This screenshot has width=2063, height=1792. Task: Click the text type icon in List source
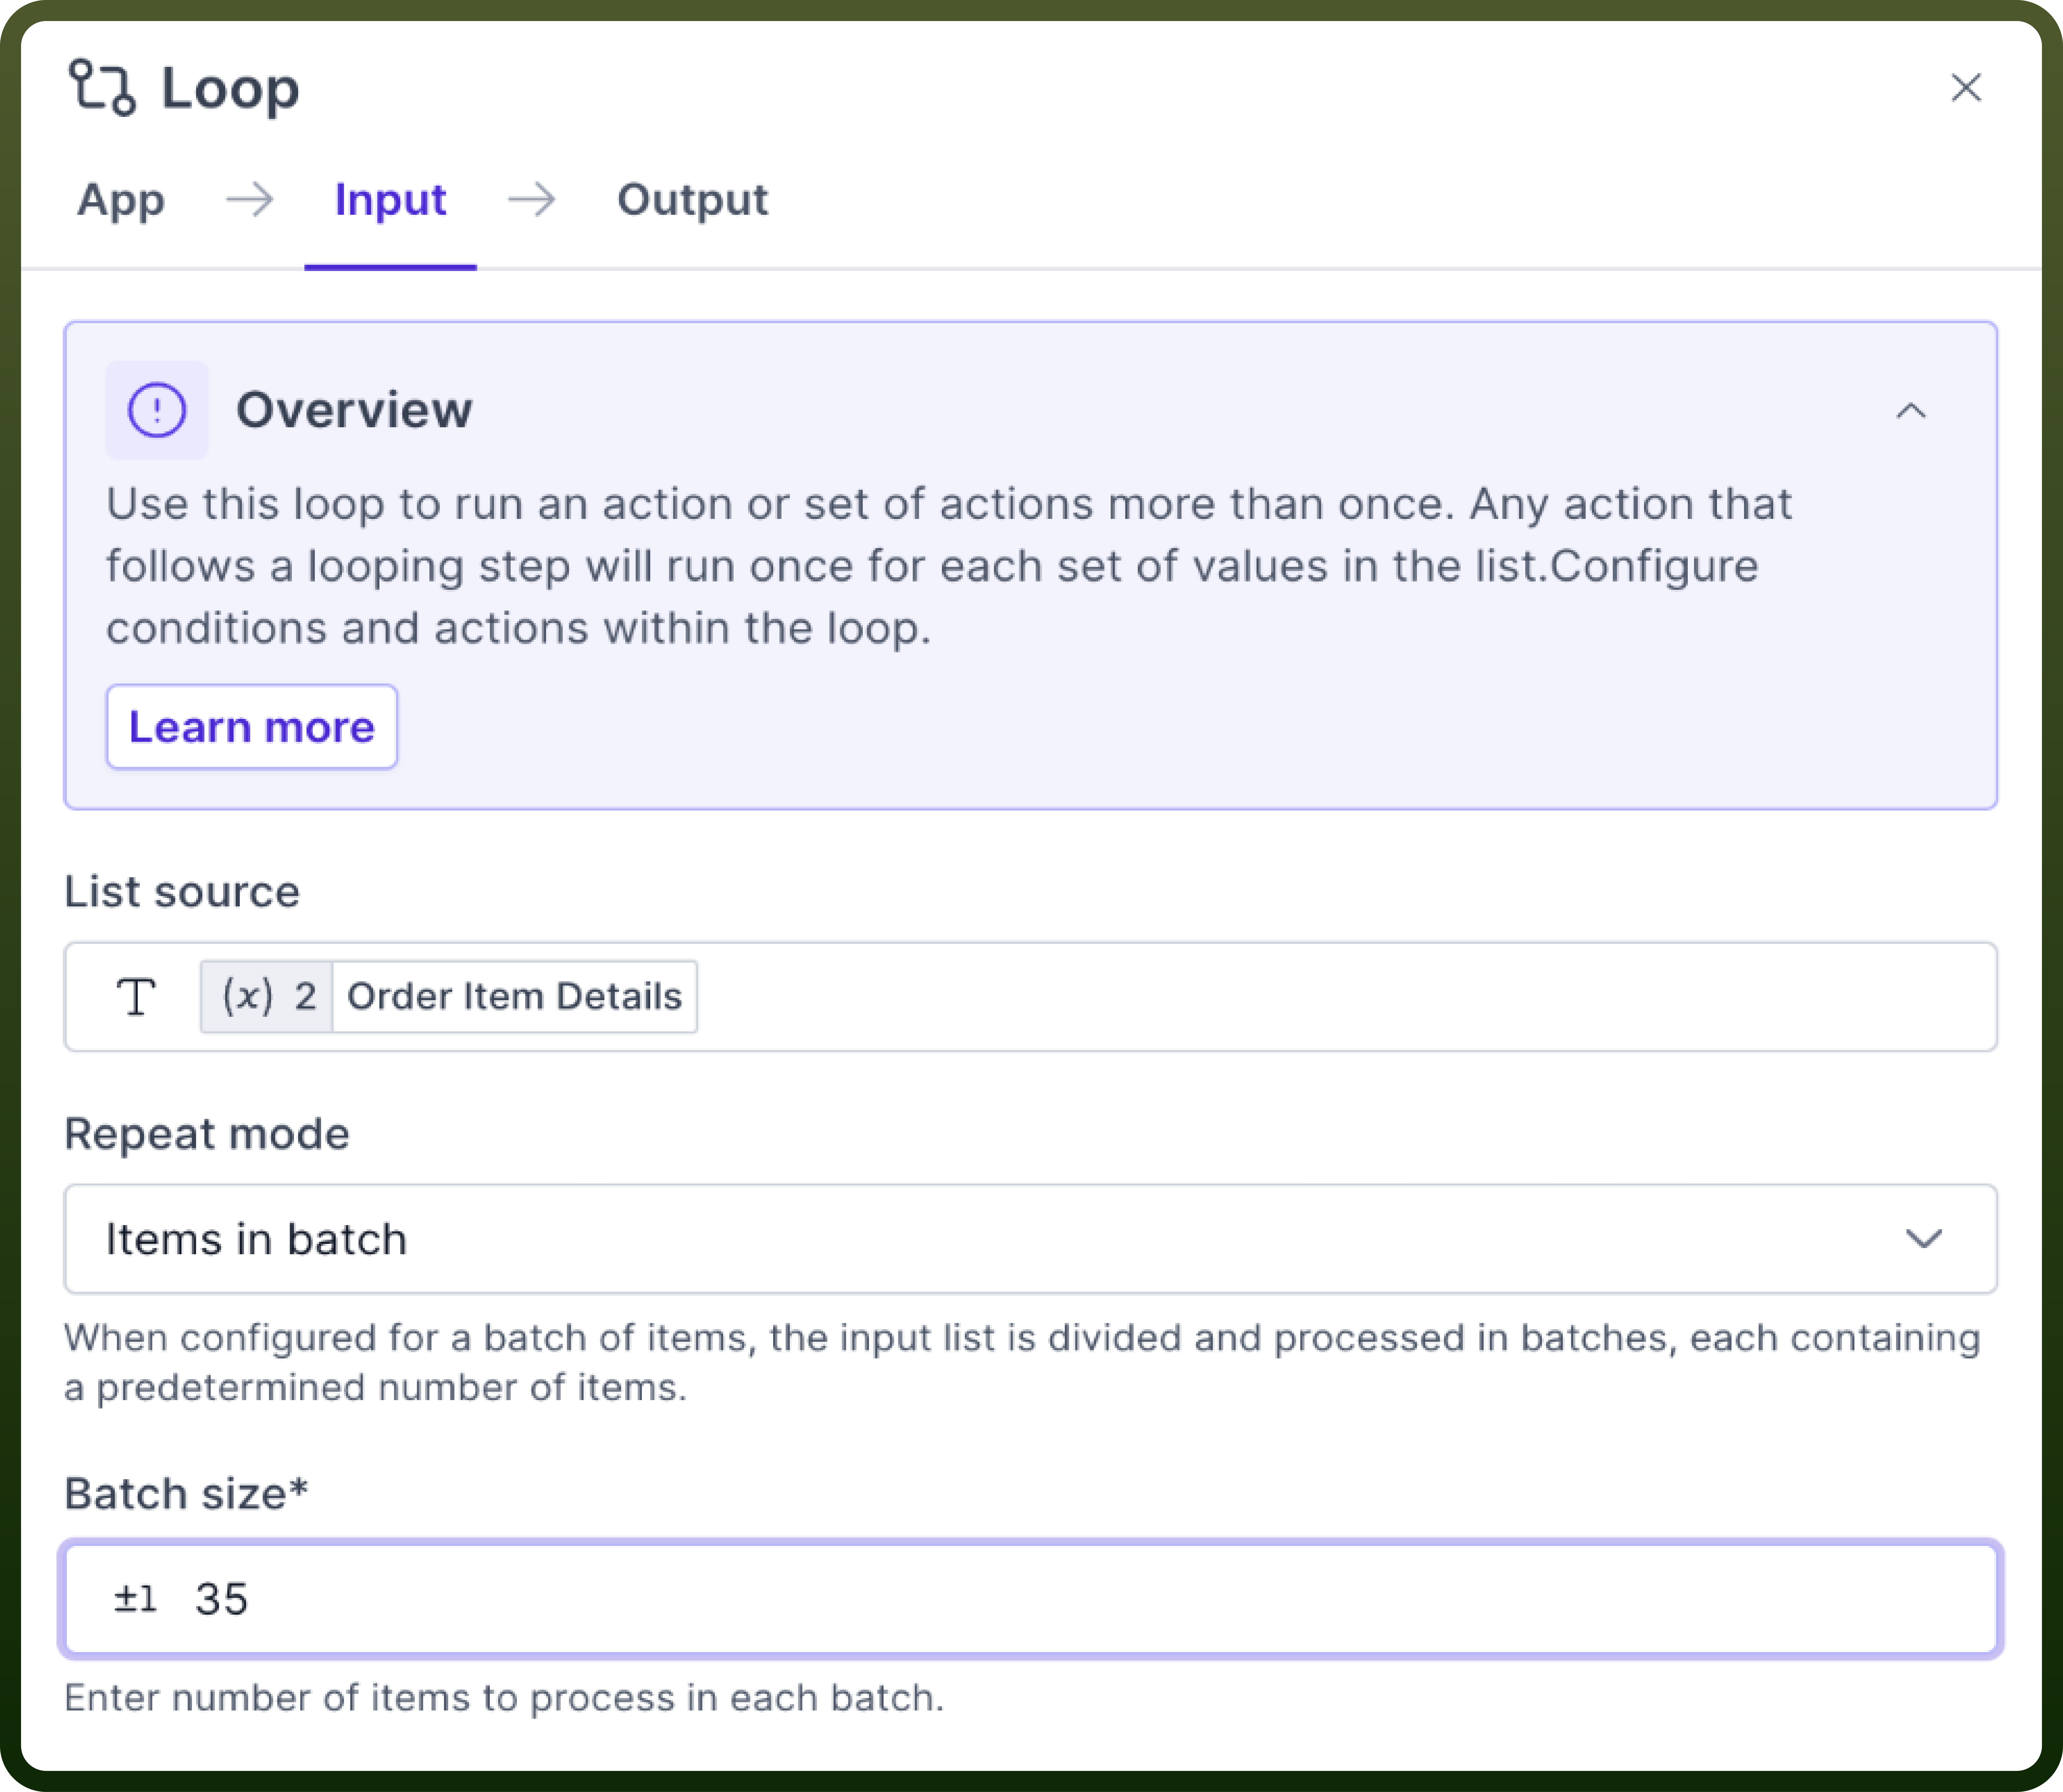(x=136, y=997)
